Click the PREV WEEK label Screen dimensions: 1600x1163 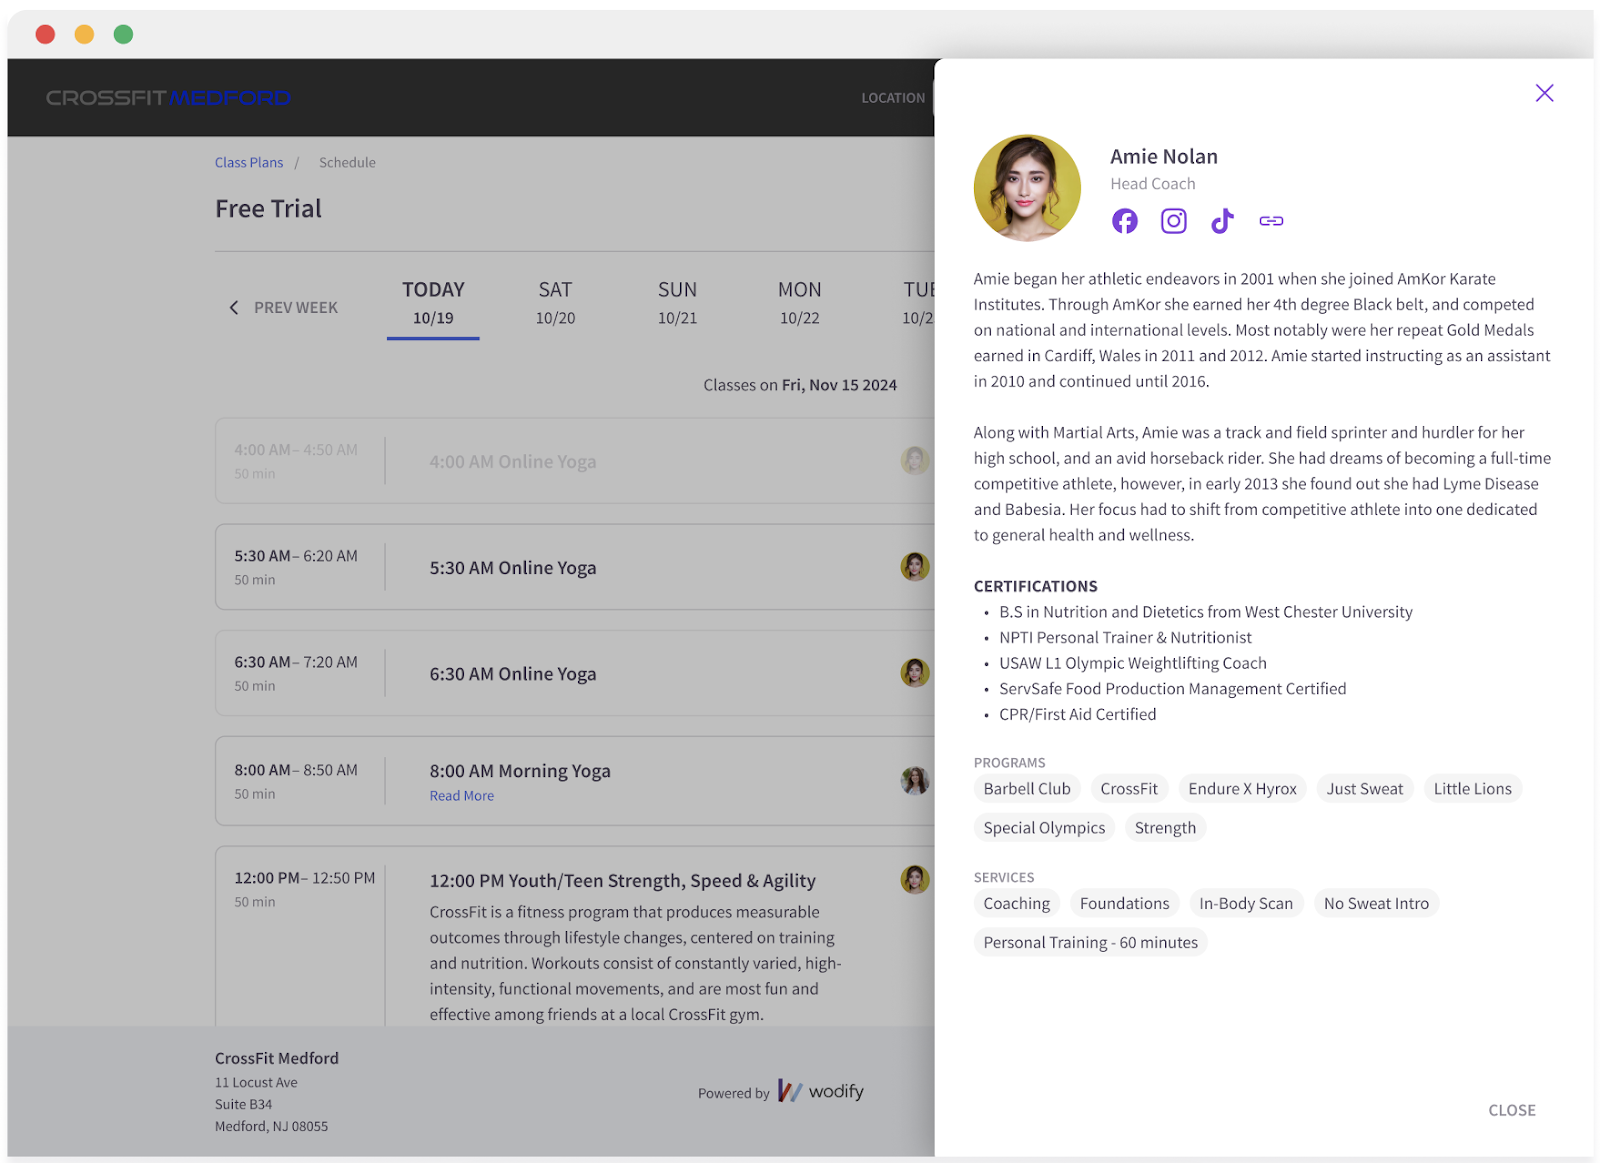pyautogui.click(x=296, y=307)
